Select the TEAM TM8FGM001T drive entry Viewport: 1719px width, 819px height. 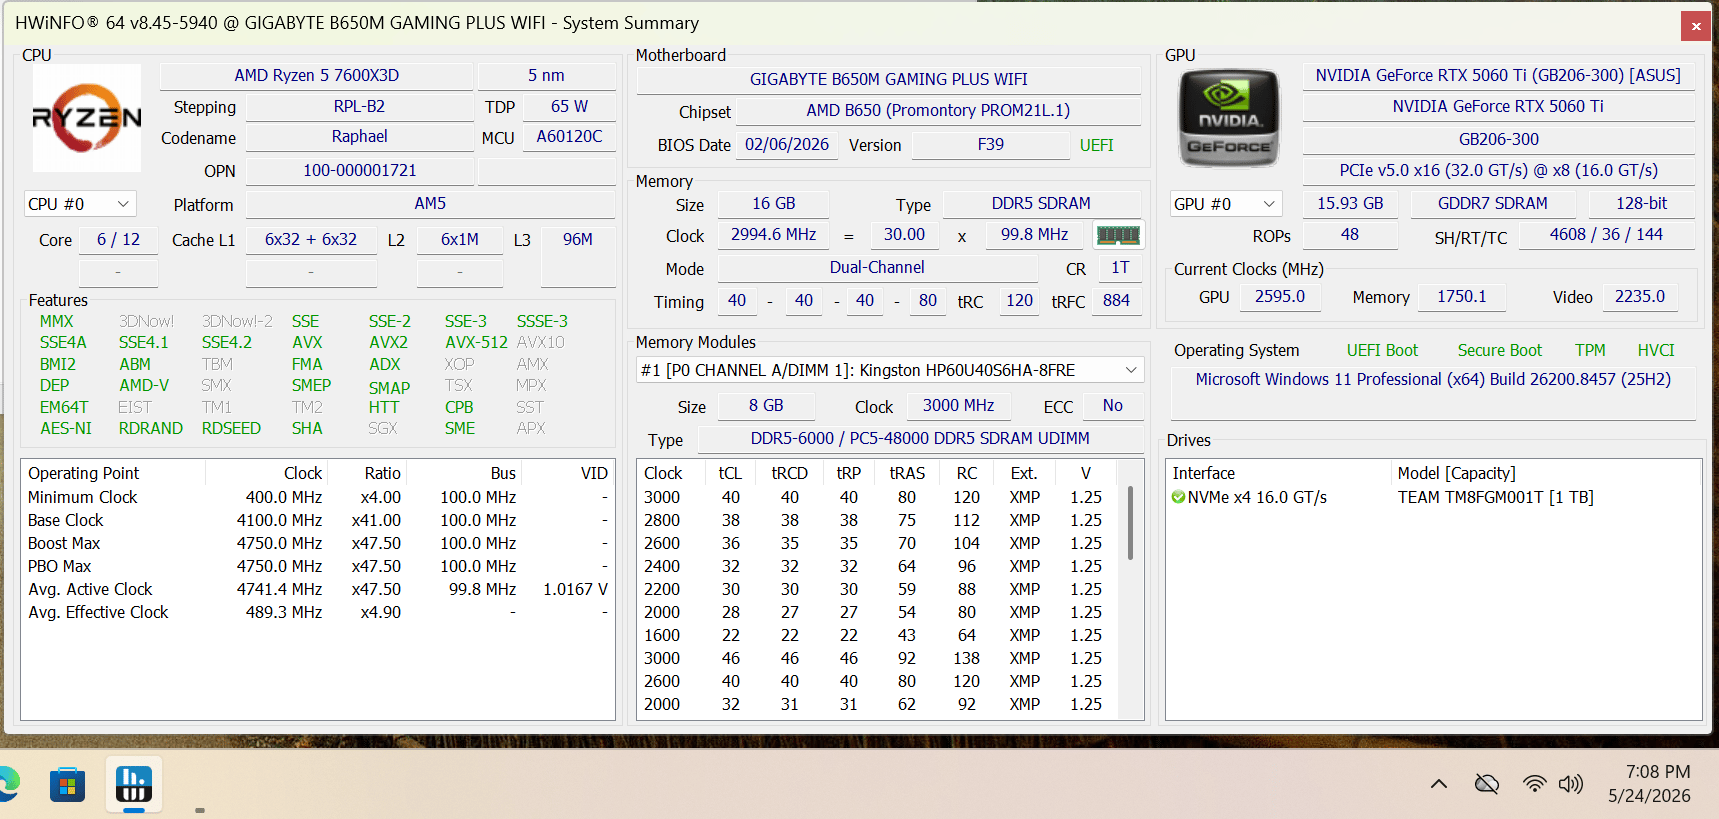click(1433, 497)
